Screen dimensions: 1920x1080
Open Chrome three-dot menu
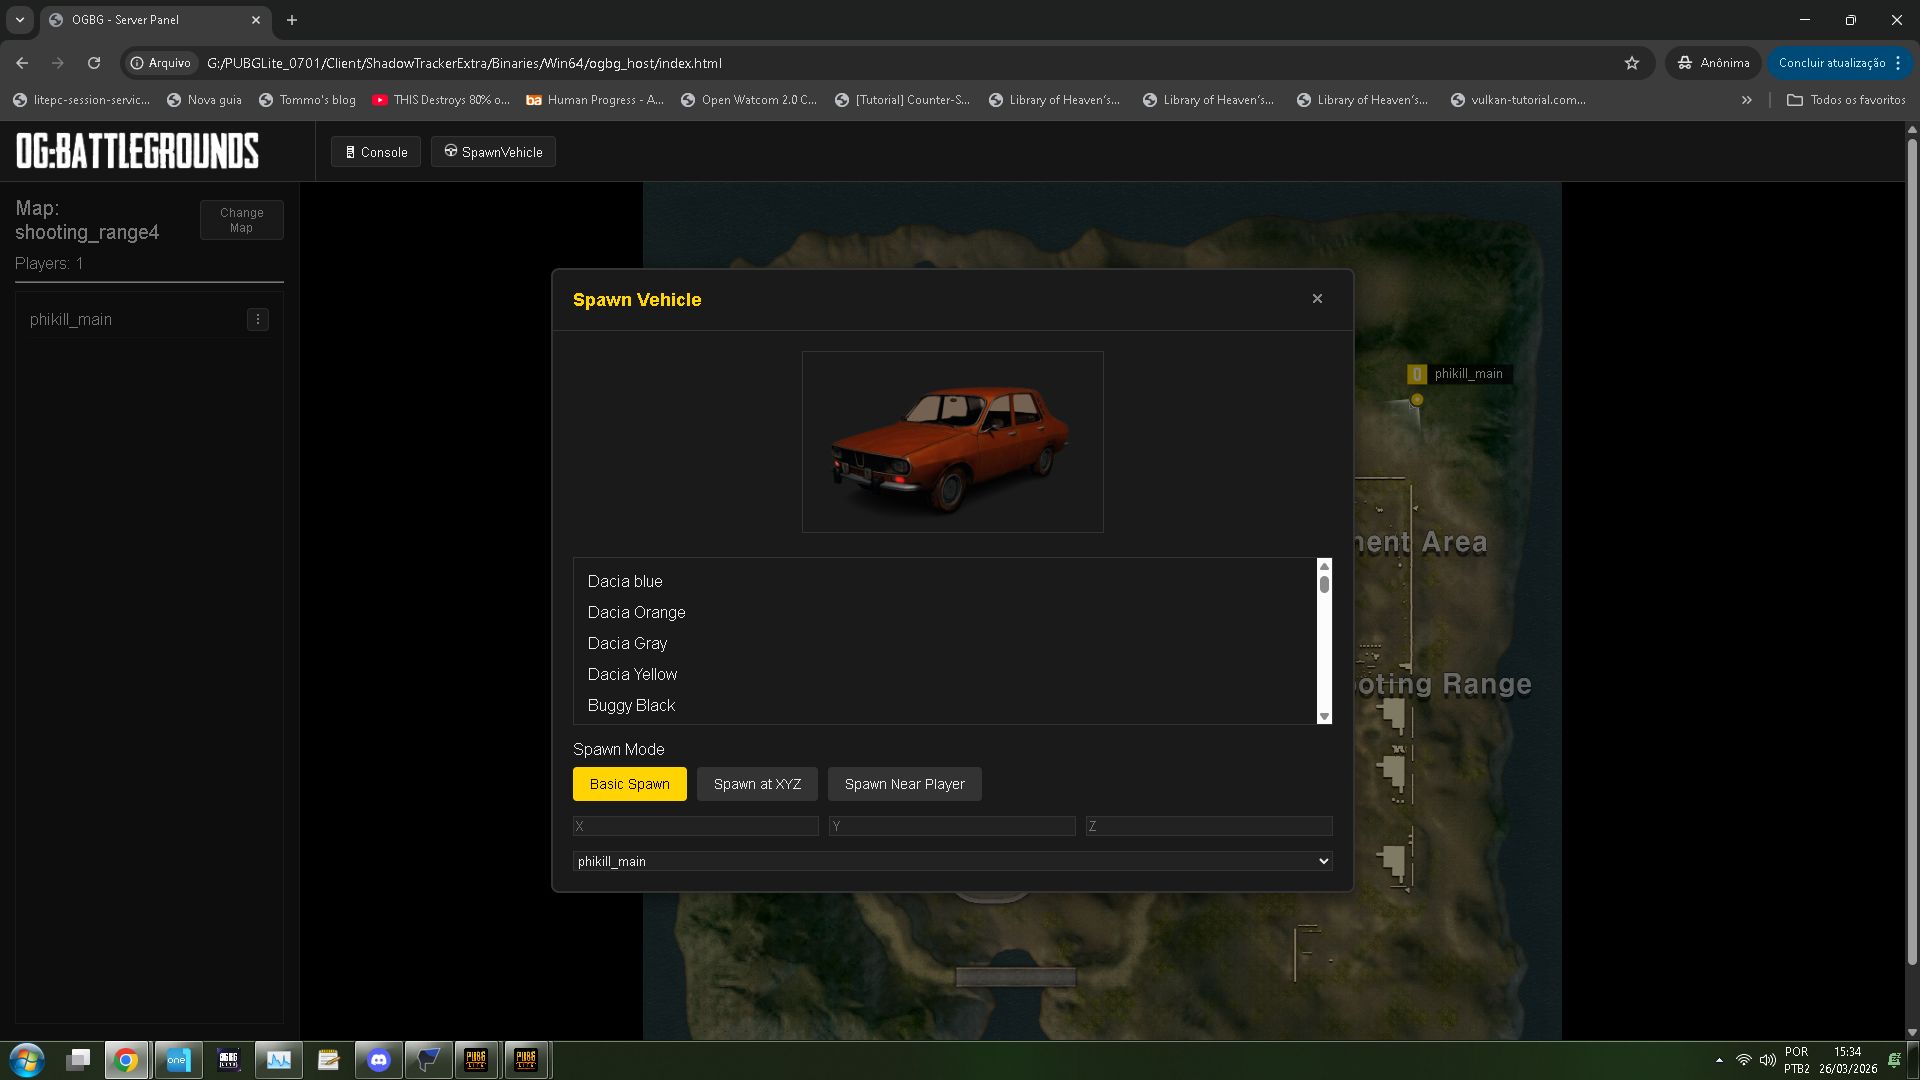[1898, 63]
